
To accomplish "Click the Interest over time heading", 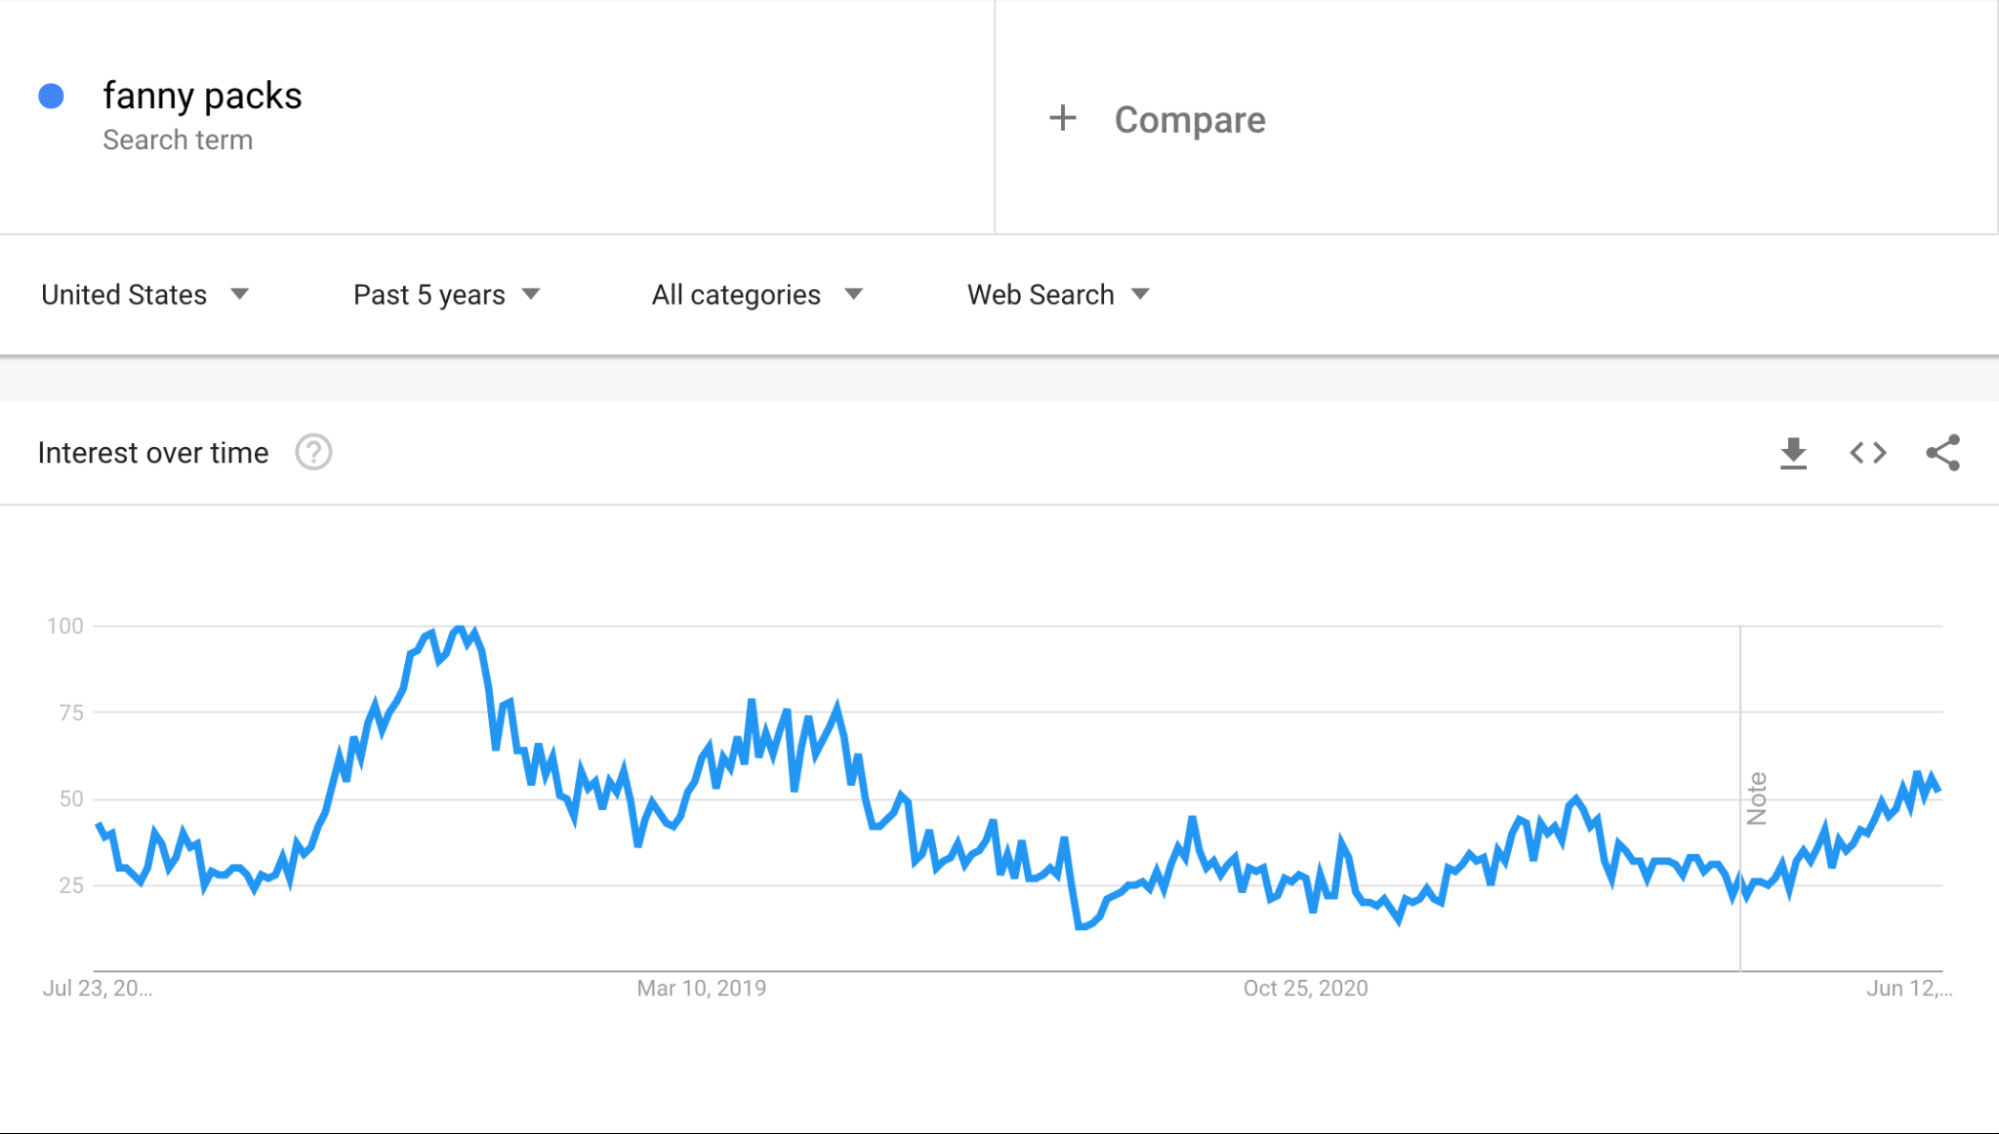I will (x=153, y=453).
